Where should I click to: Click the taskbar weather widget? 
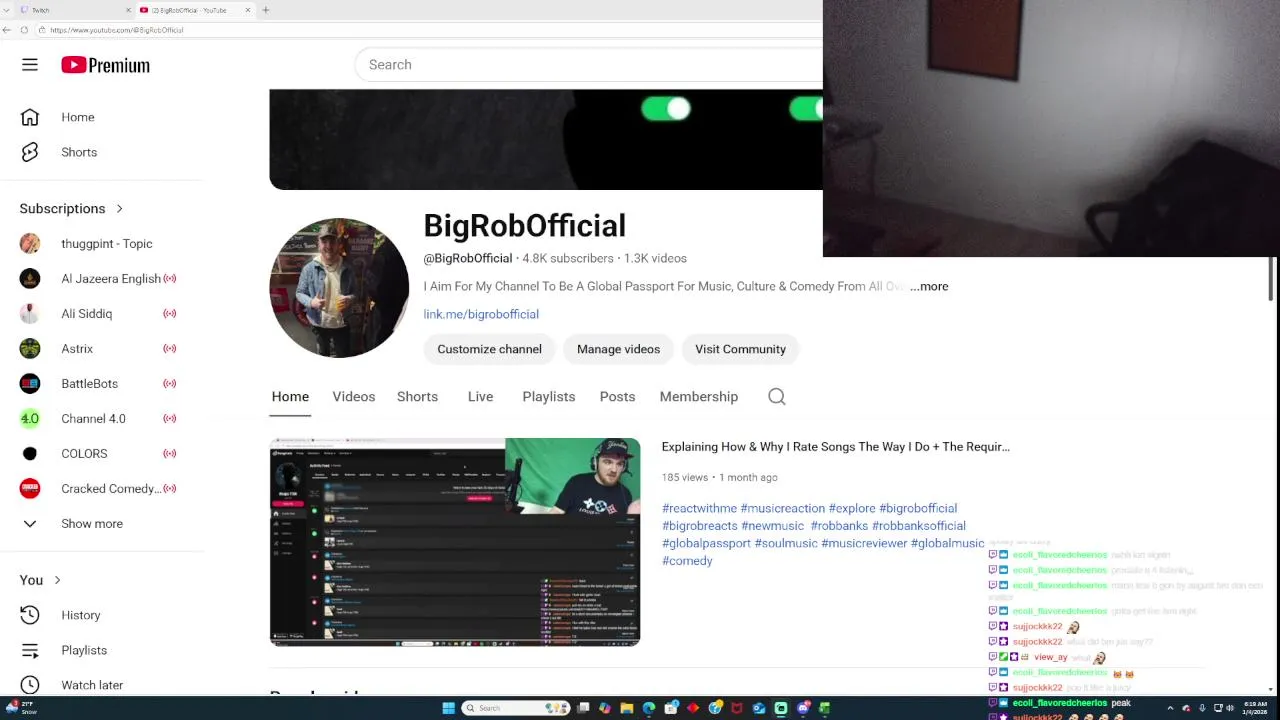tap(22, 708)
